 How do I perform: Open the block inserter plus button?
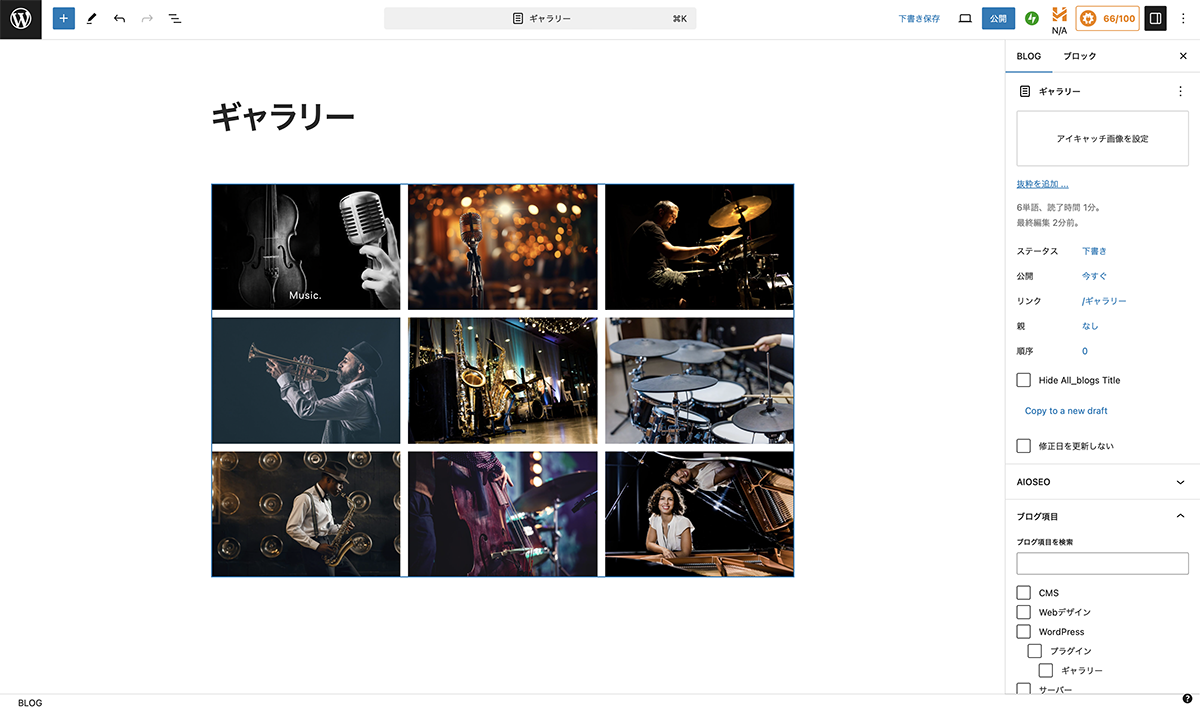64,19
